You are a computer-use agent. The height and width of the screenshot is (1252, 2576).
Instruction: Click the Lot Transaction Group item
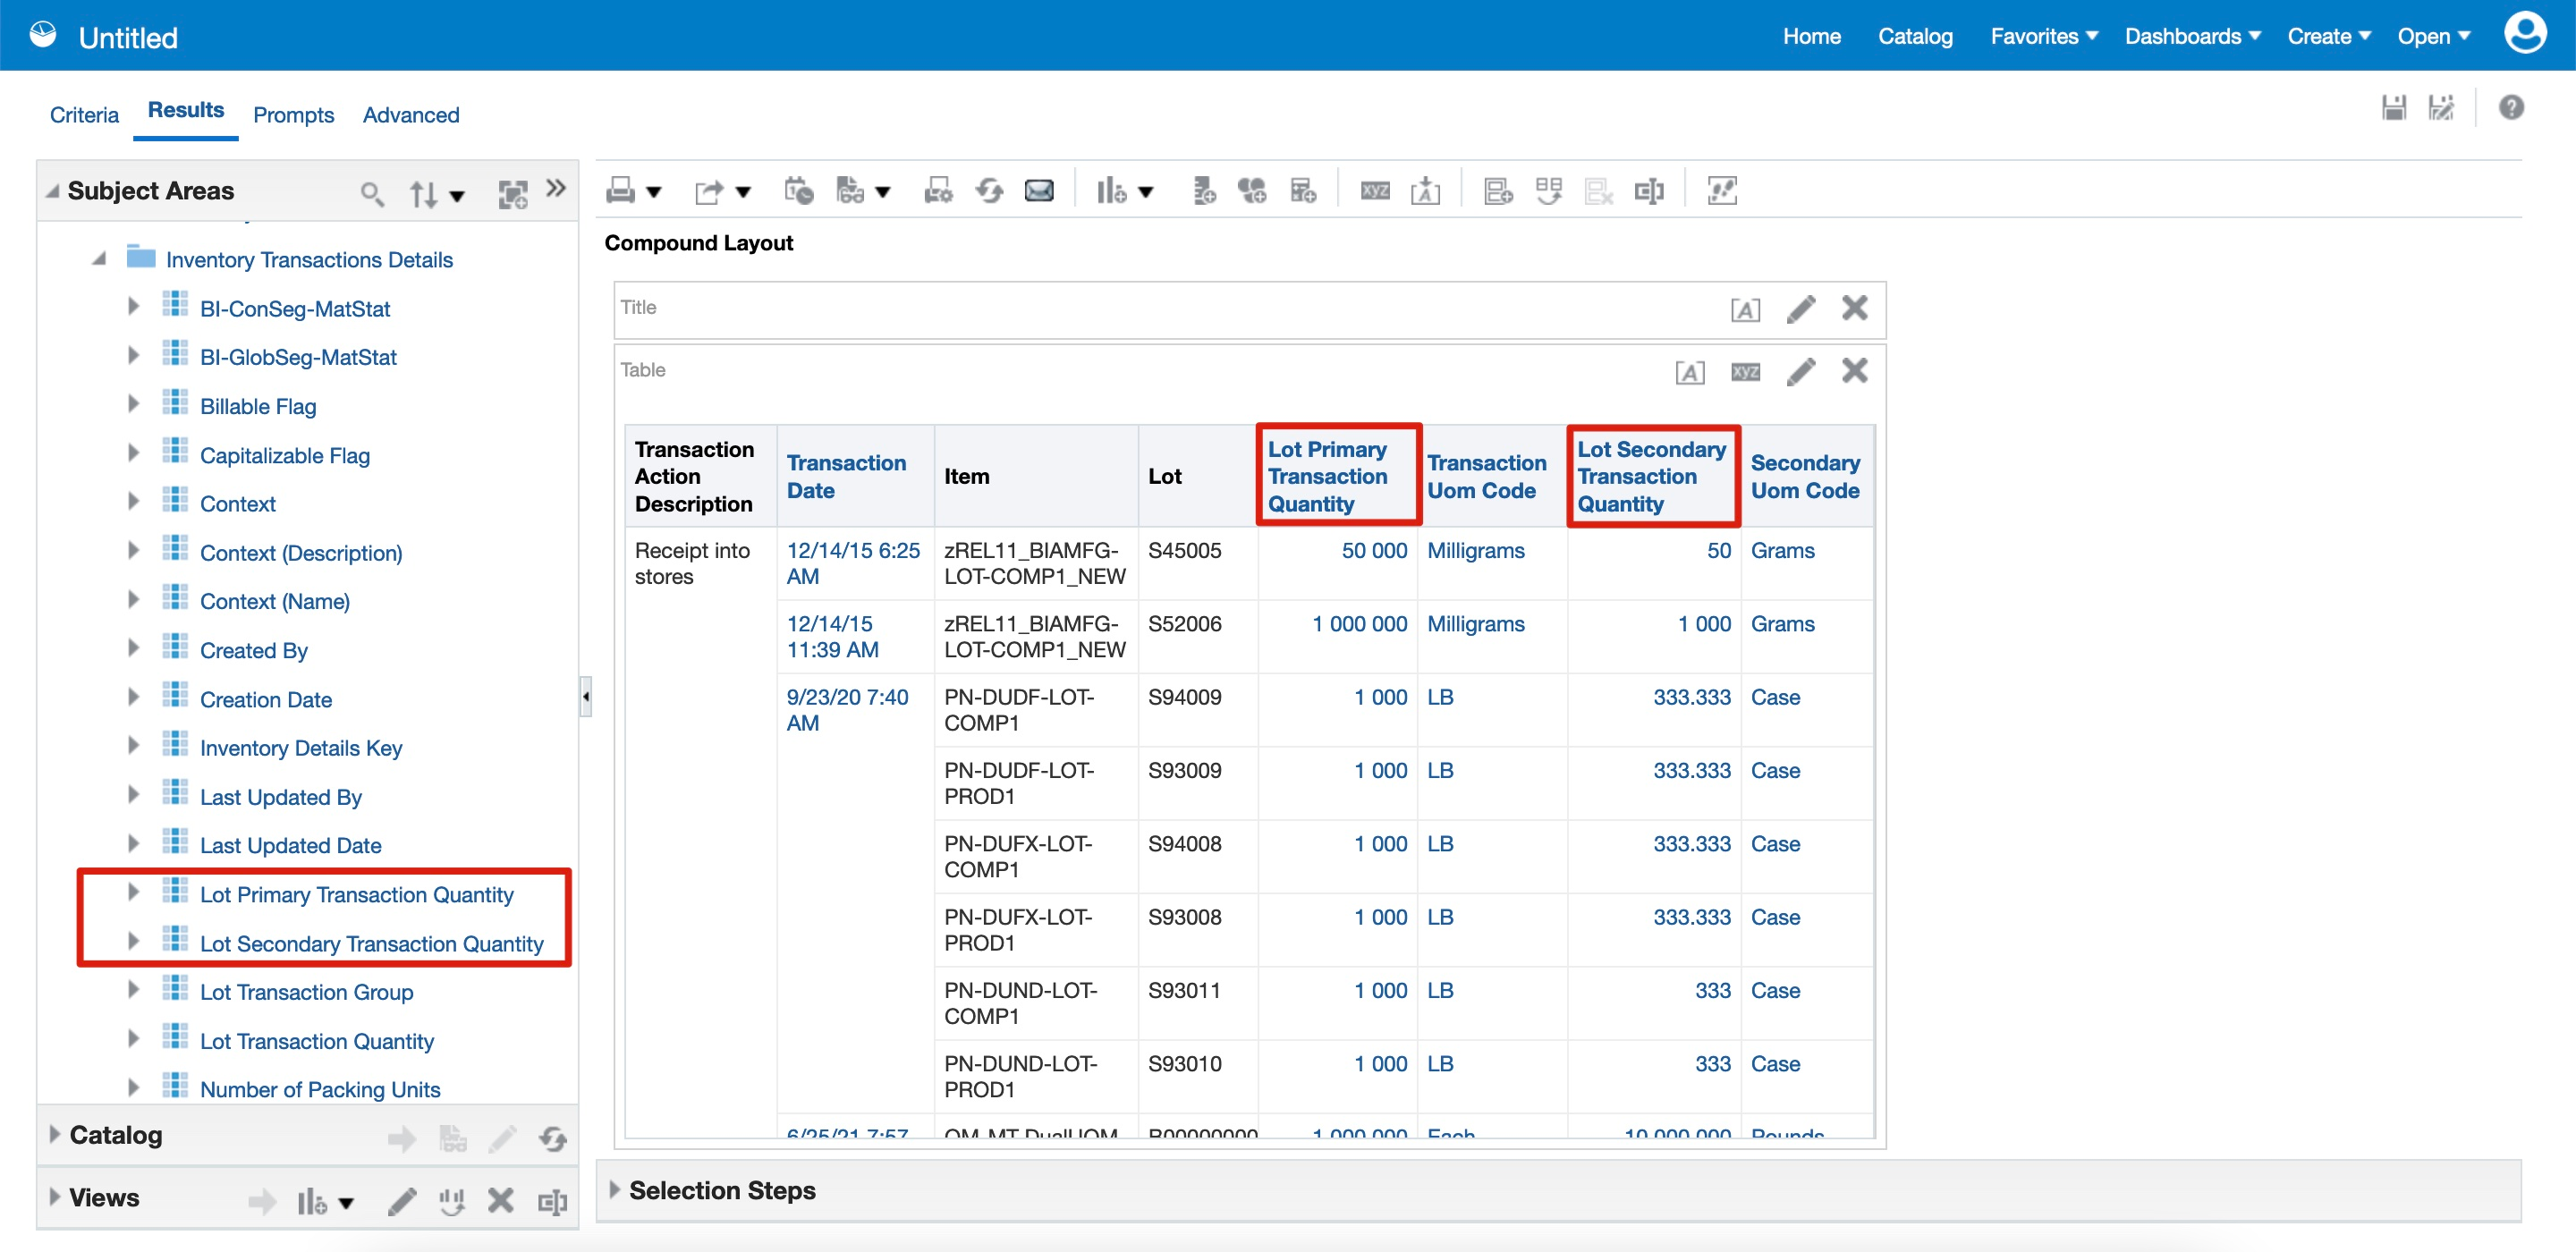(x=306, y=992)
